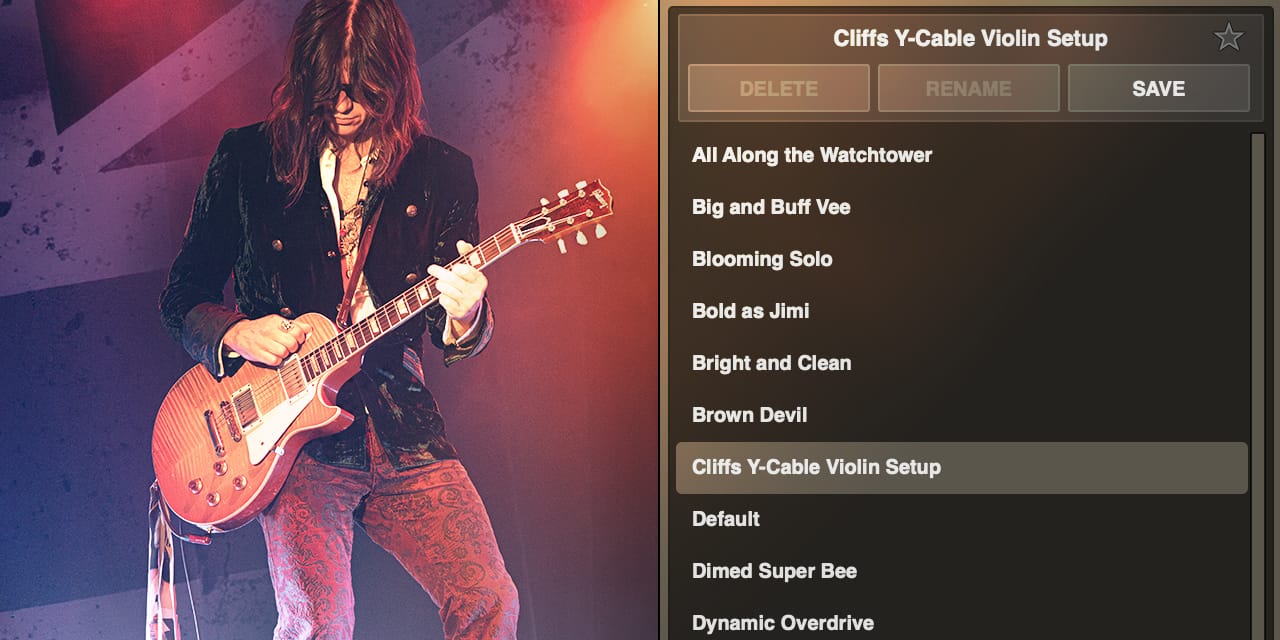Image resolution: width=1280 pixels, height=640 pixels.
Task: Click the DELETE button
Action: (x=778, y=88)
